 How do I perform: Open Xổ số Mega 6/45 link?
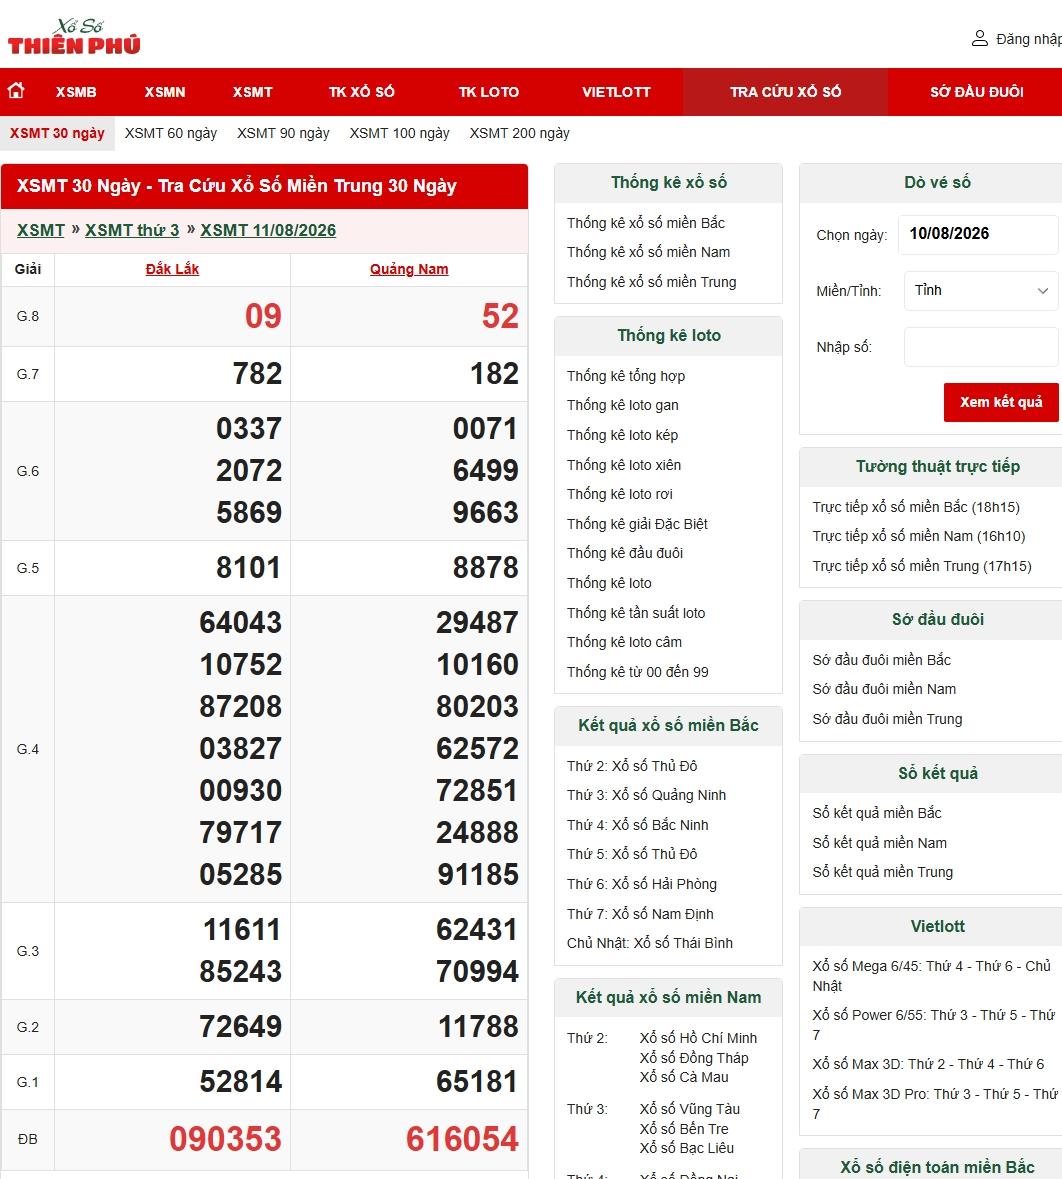(x=931, y=975)
